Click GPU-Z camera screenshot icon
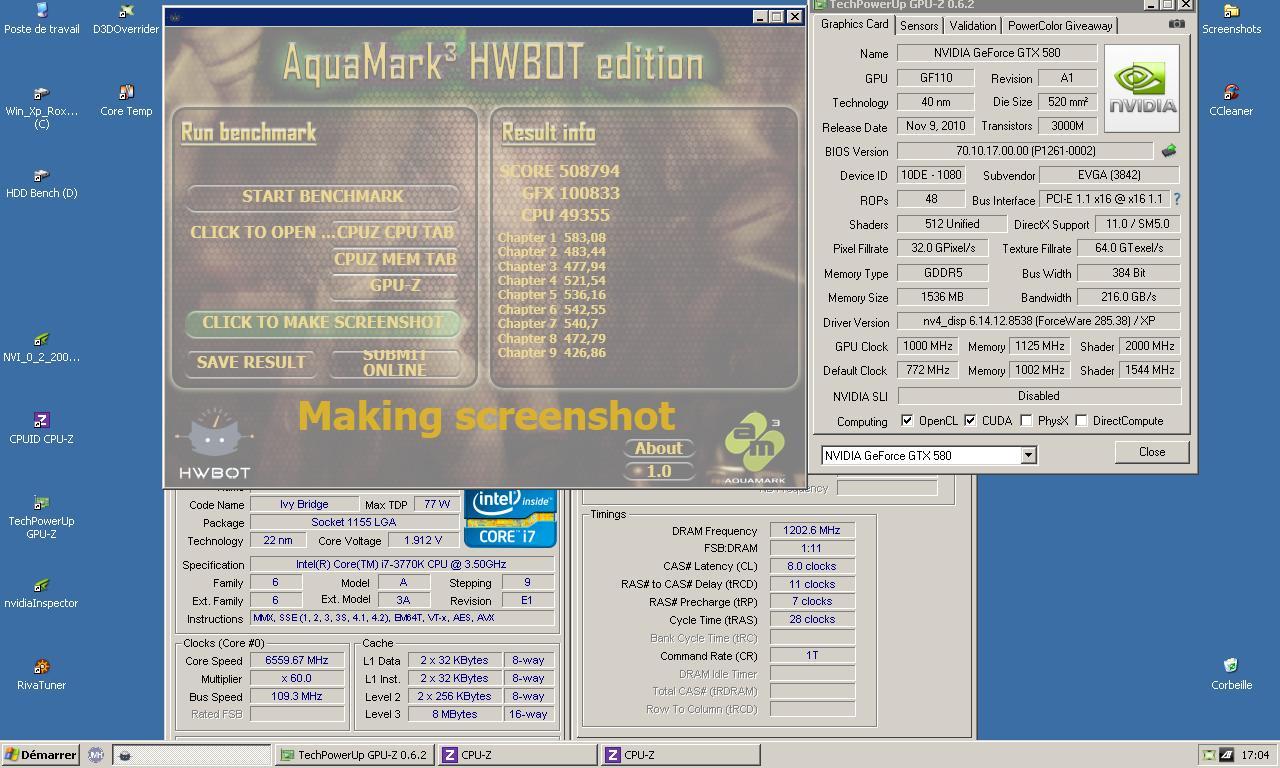Screen dimensions: 1280x768 tap(1176, 24)
